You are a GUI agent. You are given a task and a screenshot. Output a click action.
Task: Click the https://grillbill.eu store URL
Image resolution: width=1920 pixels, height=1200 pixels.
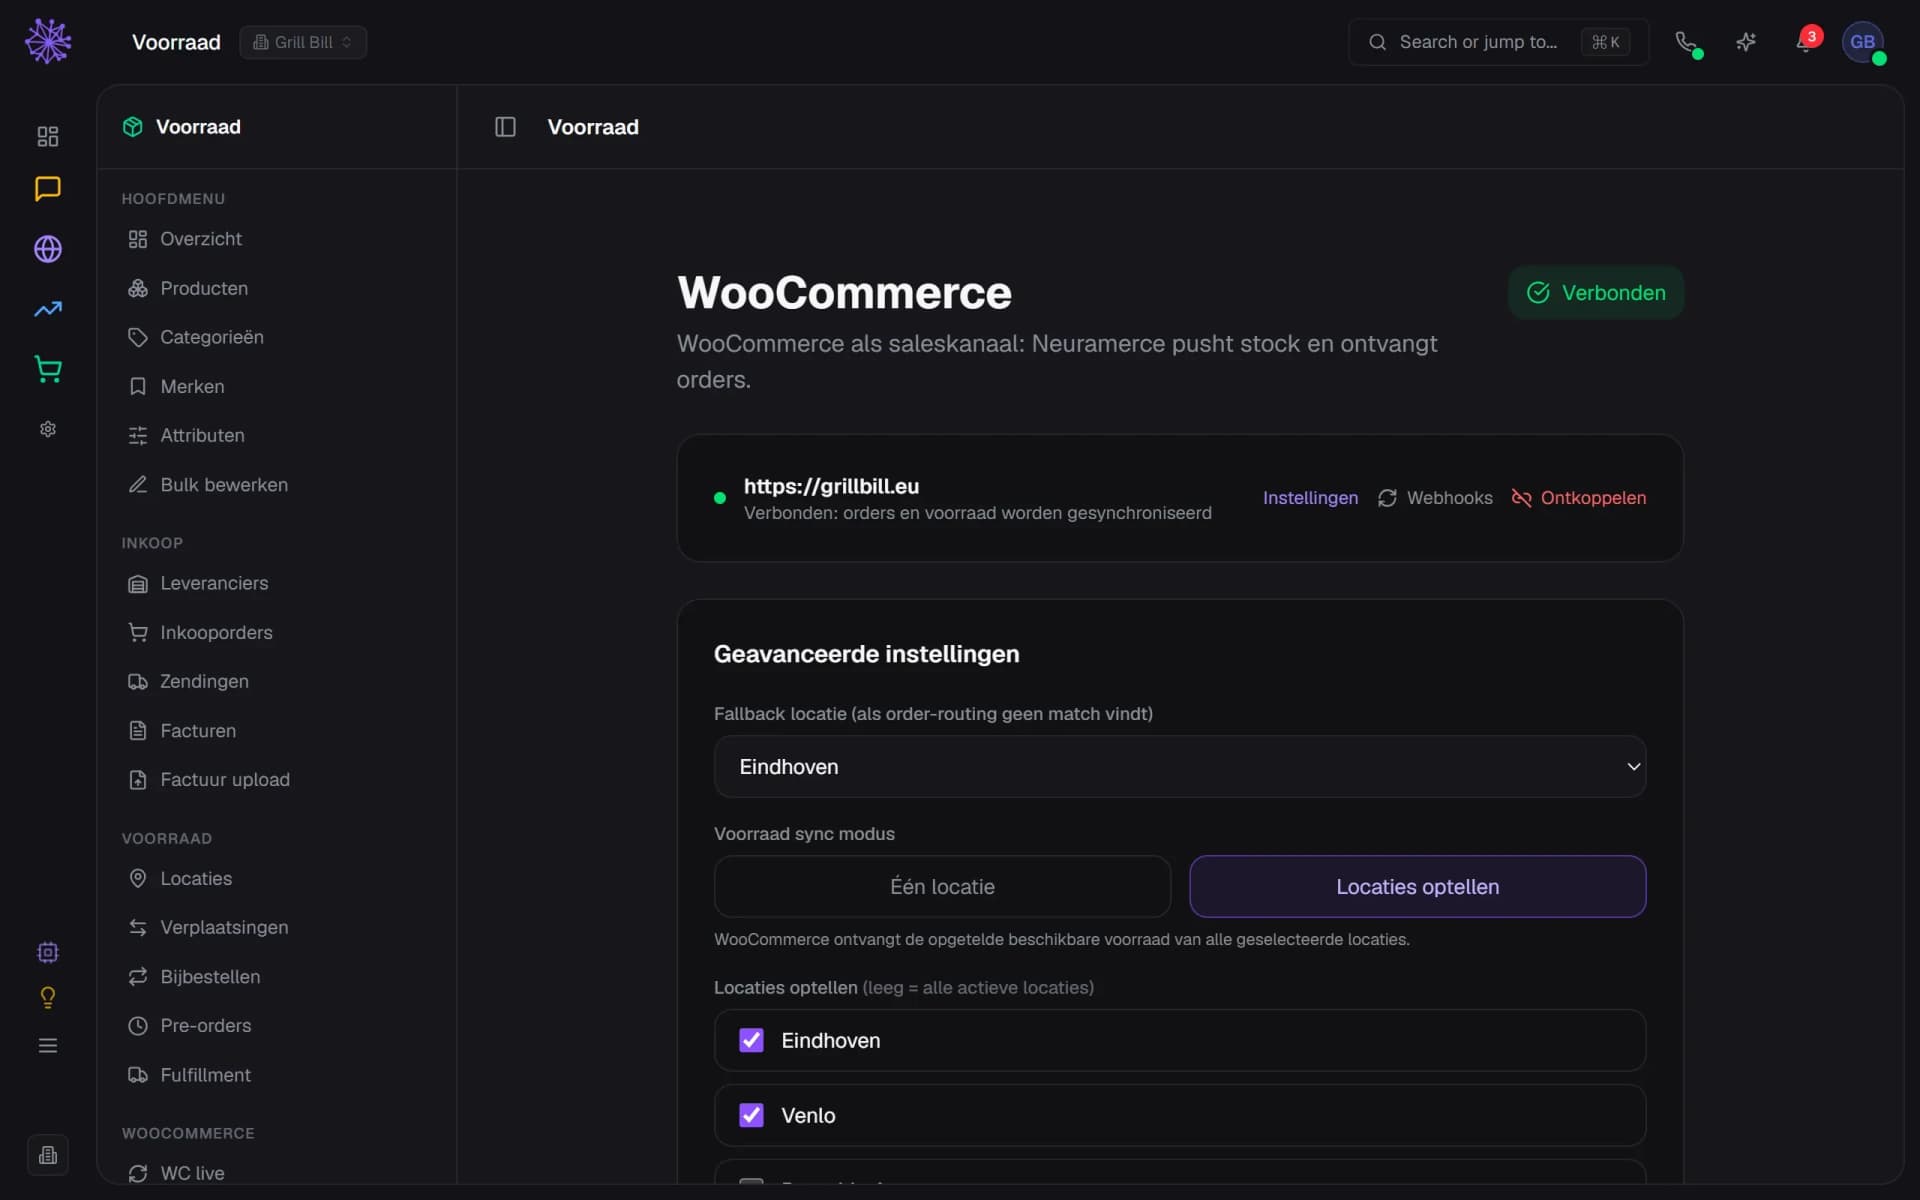click(831, 486)
